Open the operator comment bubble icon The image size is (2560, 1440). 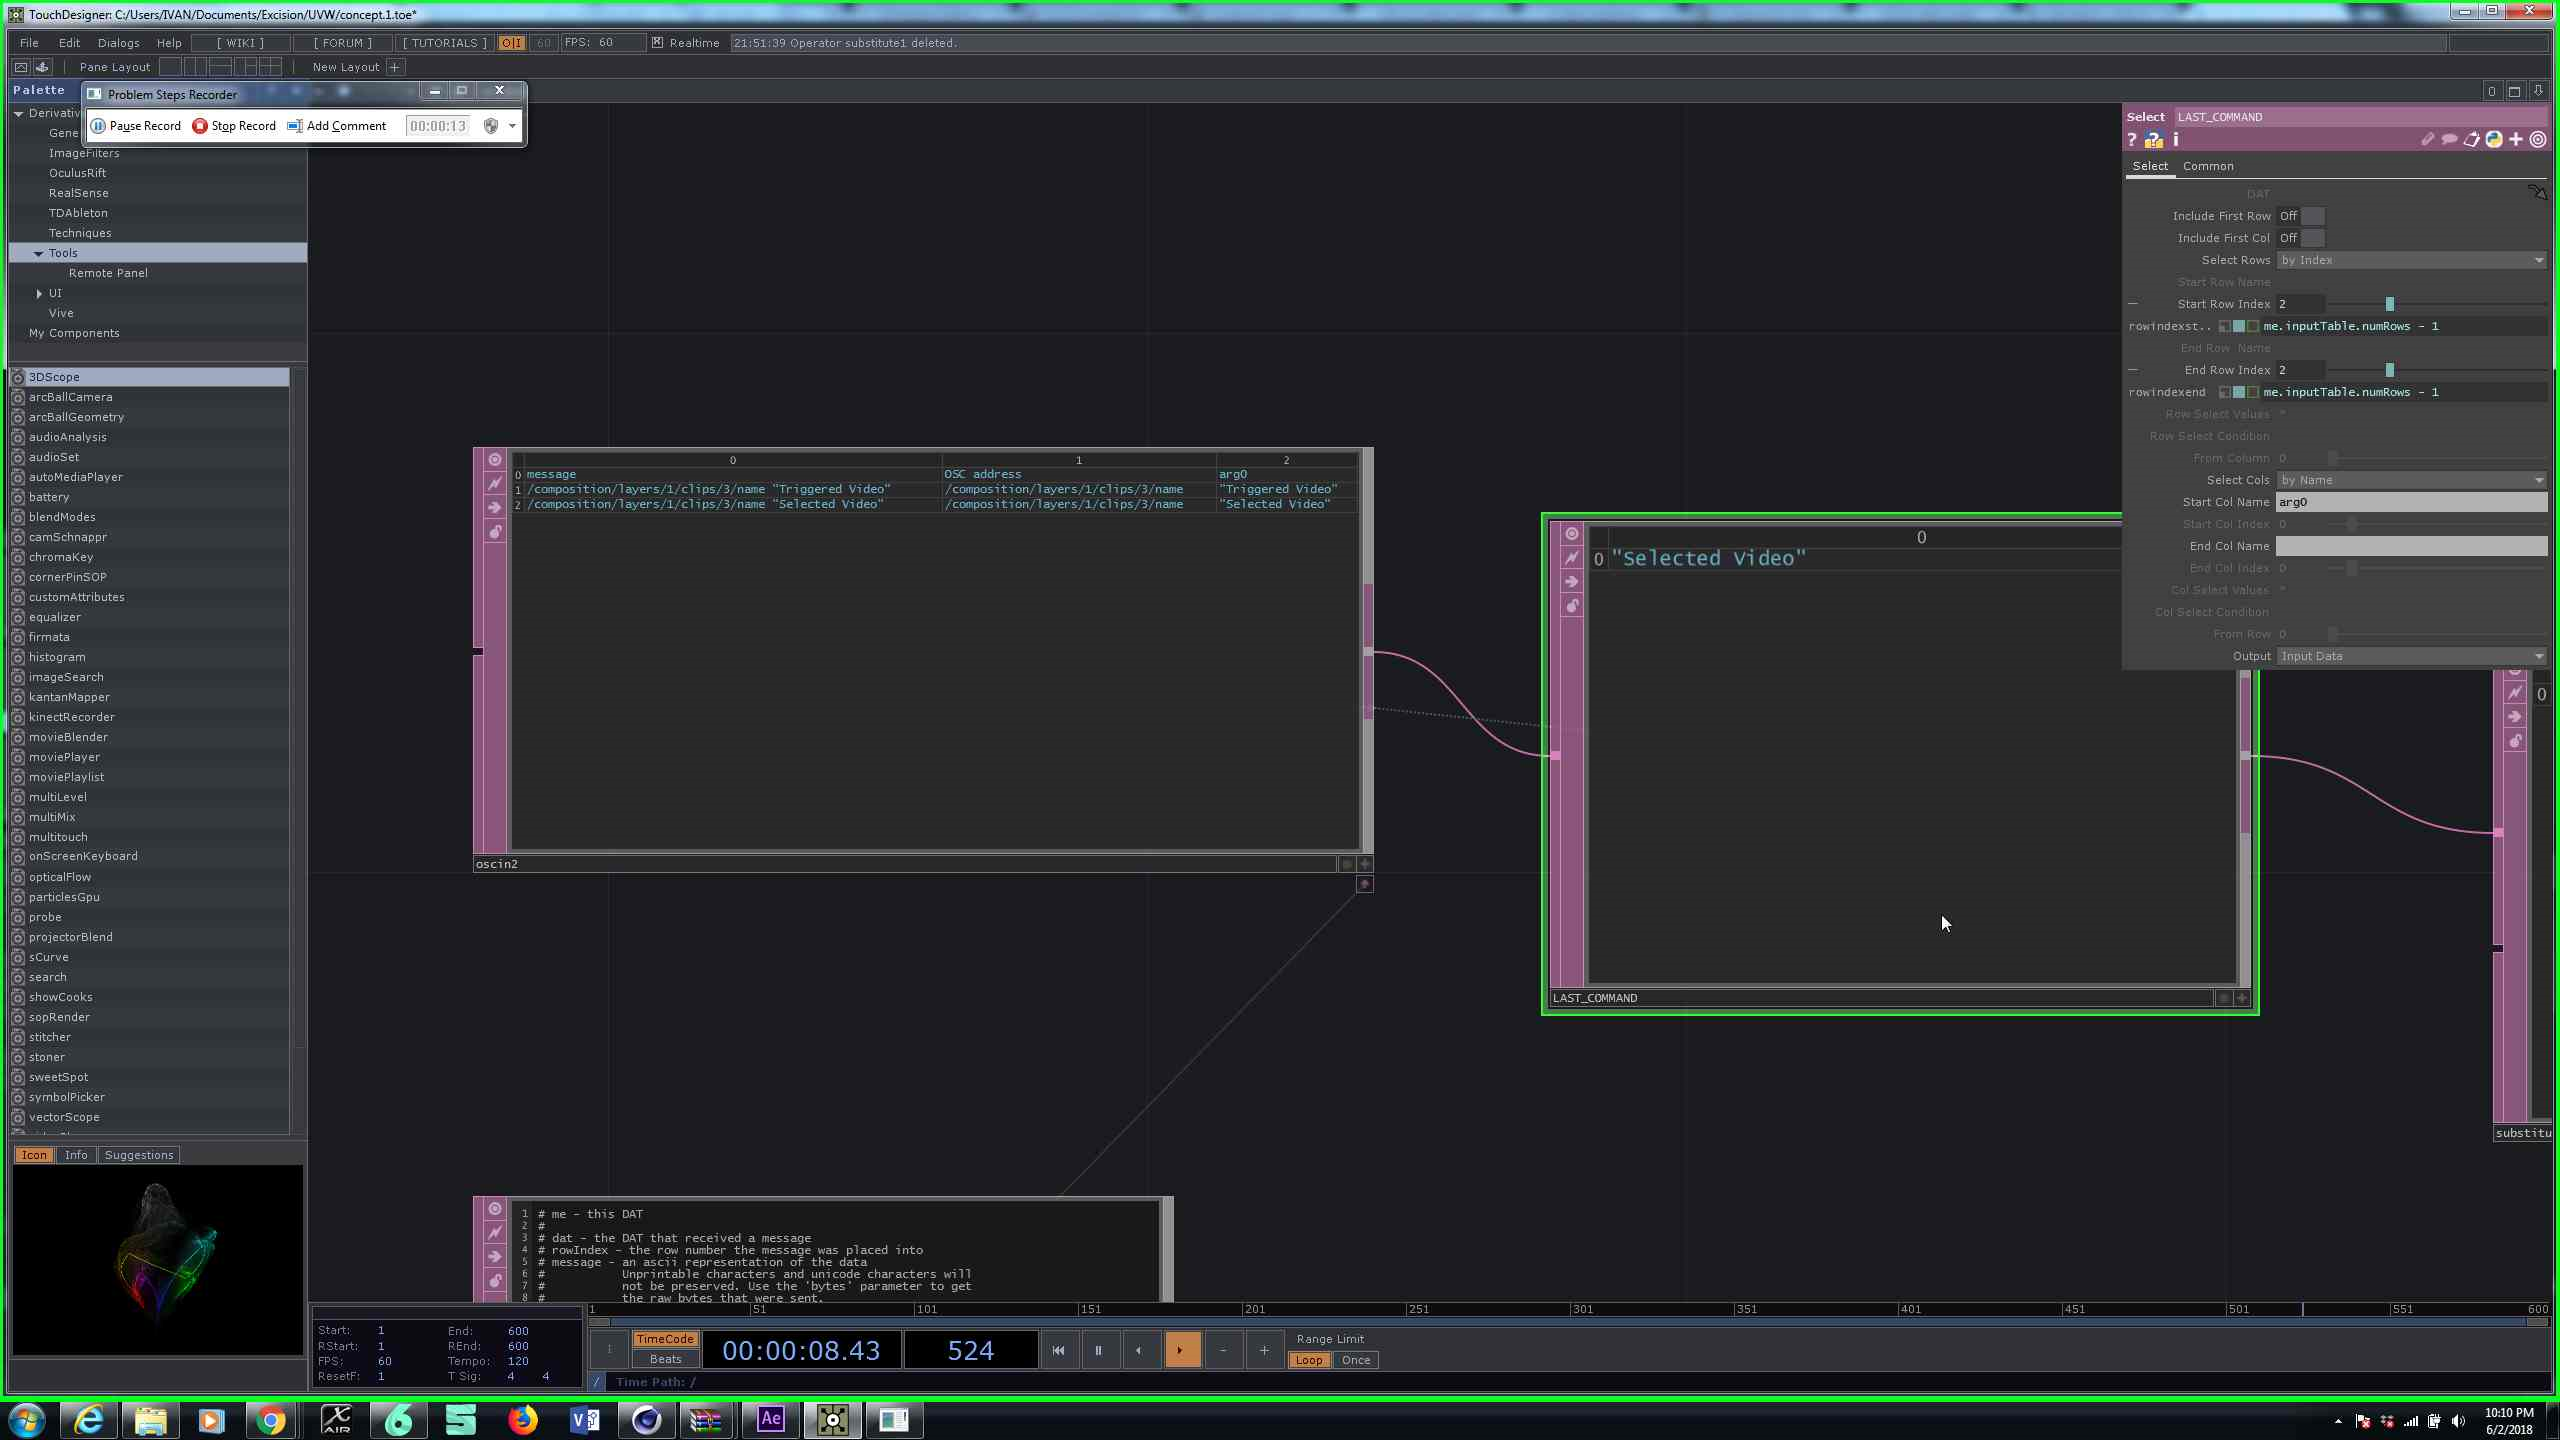point(2449,140)
